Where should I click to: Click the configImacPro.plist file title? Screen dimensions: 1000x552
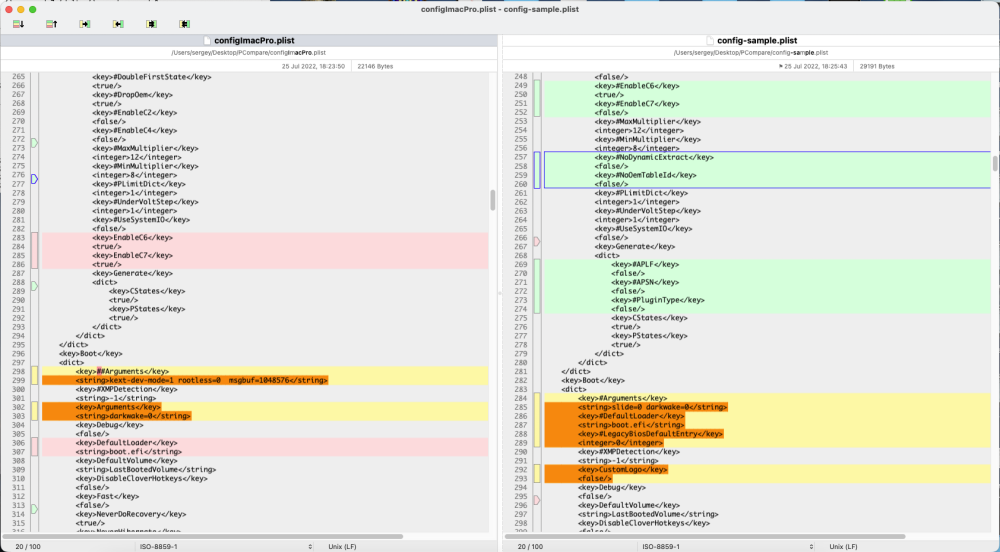coord(254,40)
